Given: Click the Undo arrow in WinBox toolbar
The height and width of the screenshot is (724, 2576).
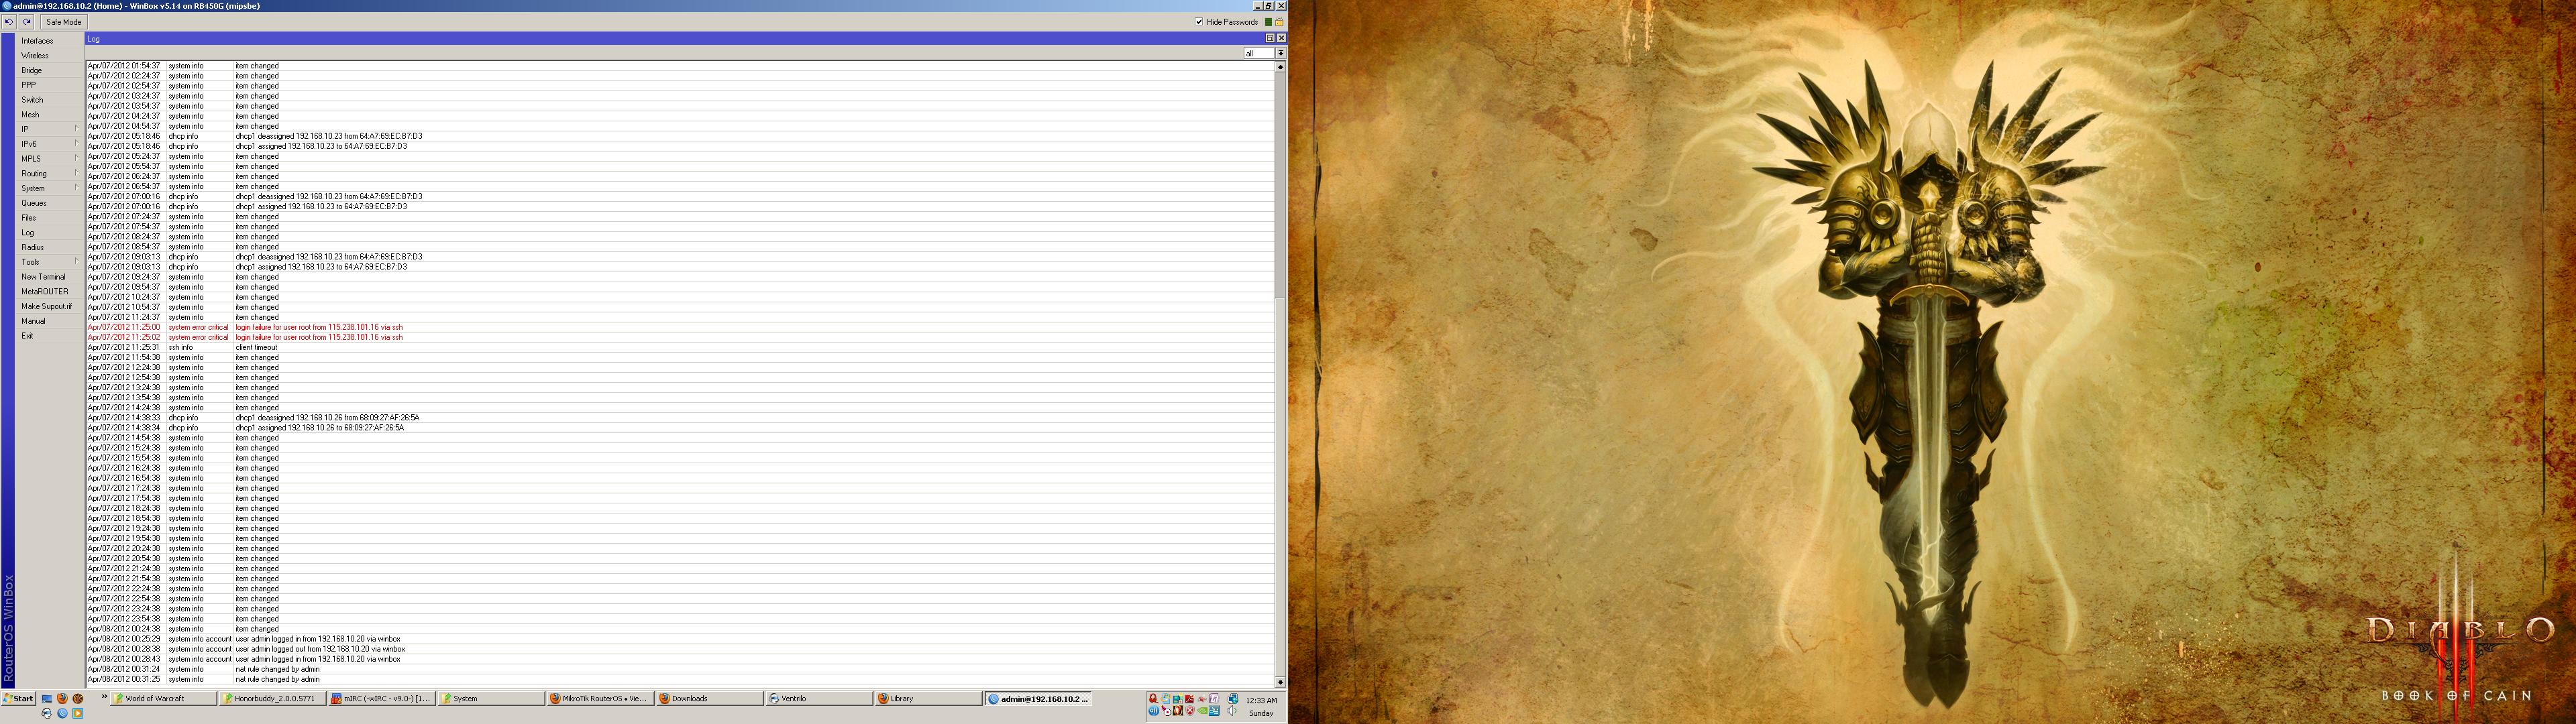Looking at the screenshot, I should click(9, 22).
